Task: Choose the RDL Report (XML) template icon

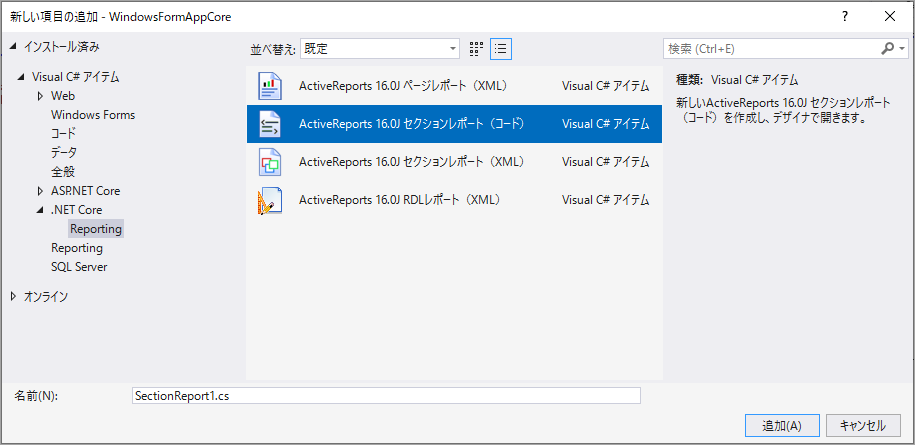Action: (270, 200)
